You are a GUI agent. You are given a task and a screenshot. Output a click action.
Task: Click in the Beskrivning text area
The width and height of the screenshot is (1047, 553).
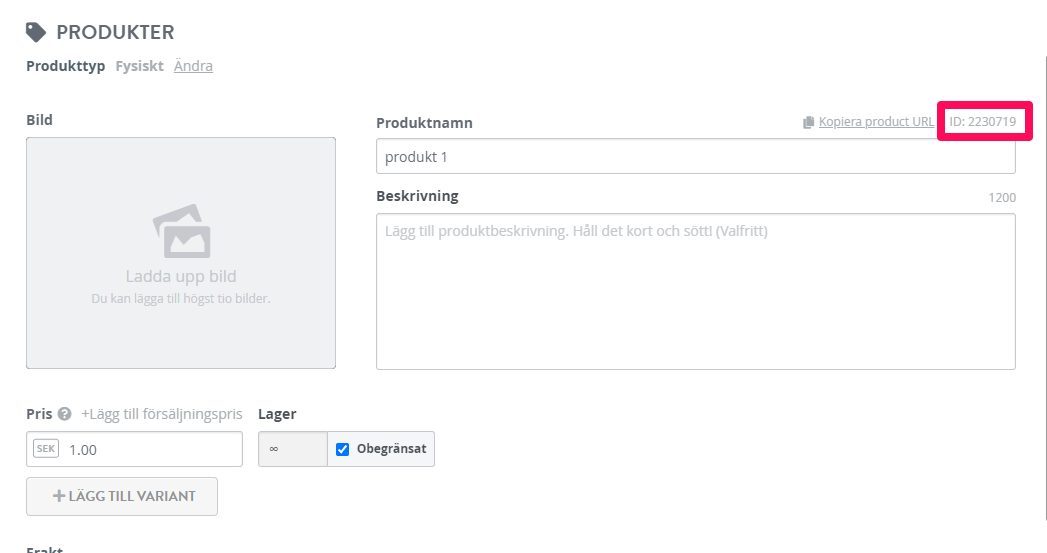coord(696,291)
